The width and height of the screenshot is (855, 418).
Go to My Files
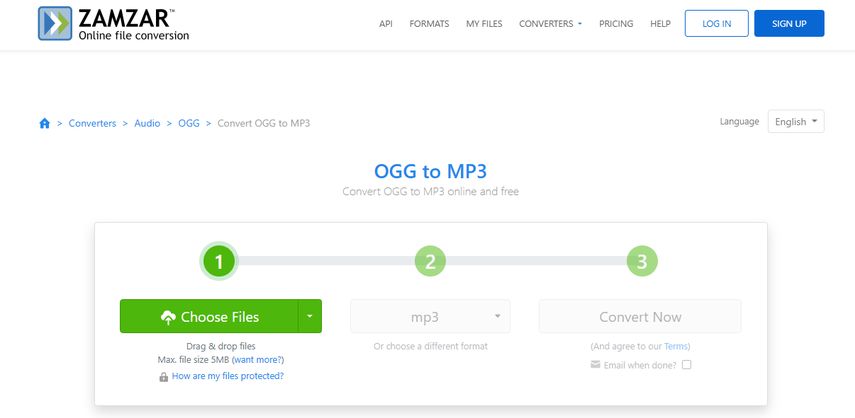[x=484, y=23]
